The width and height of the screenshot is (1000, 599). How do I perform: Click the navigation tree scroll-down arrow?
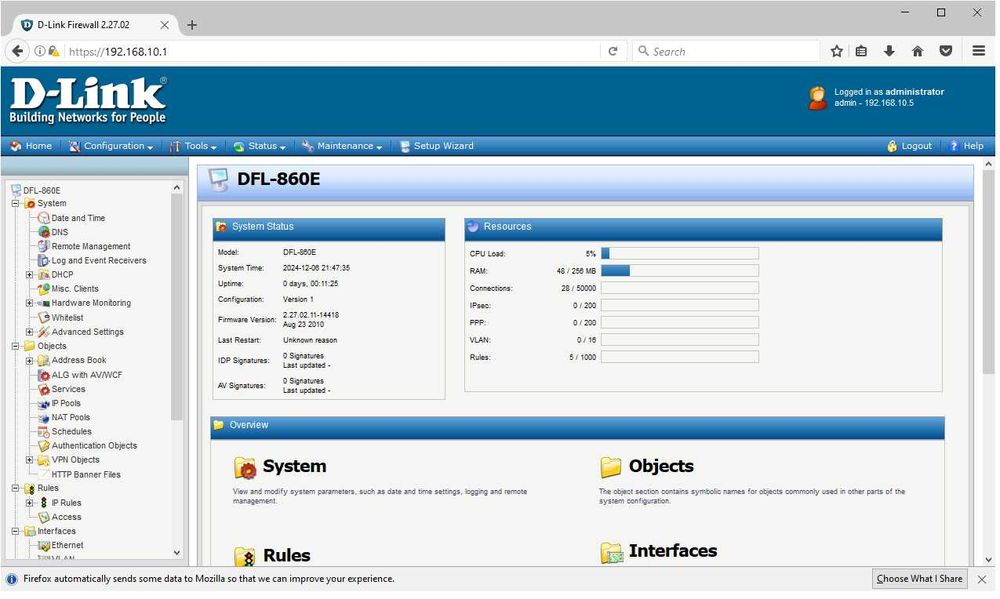177,554
